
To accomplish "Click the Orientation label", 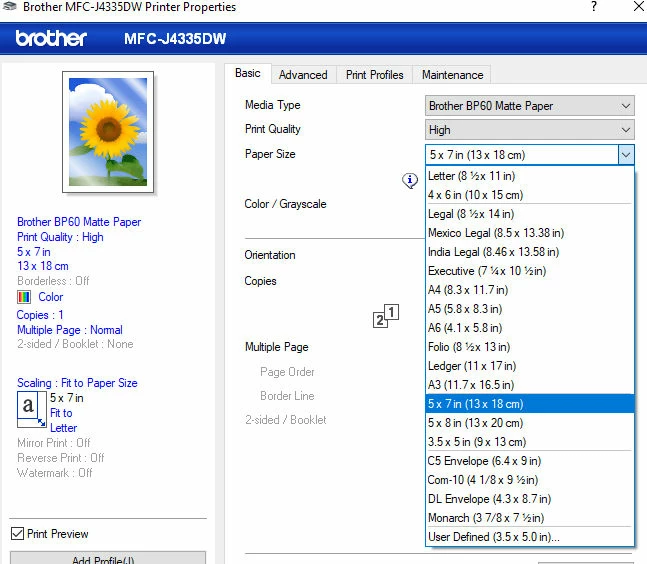I will tap(270, 255).
